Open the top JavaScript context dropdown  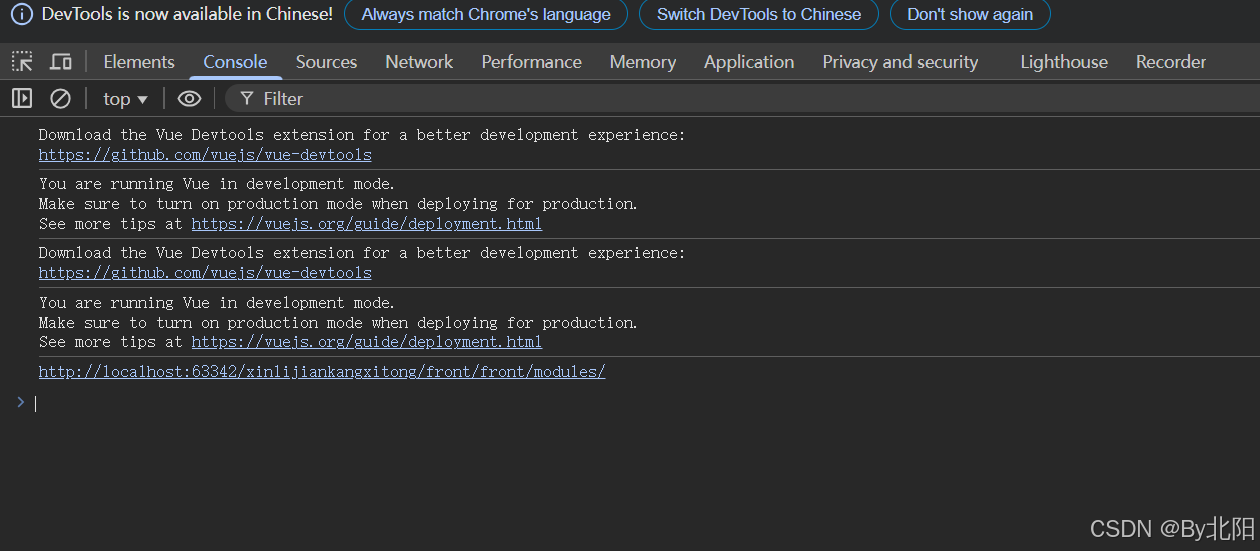point(125,98)
